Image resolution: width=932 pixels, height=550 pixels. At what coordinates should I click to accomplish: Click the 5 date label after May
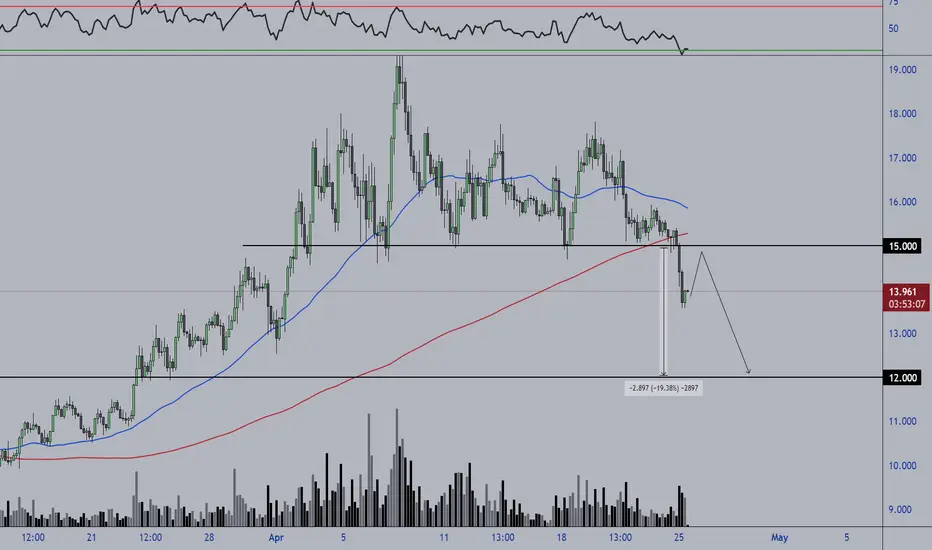coord(846,538)
